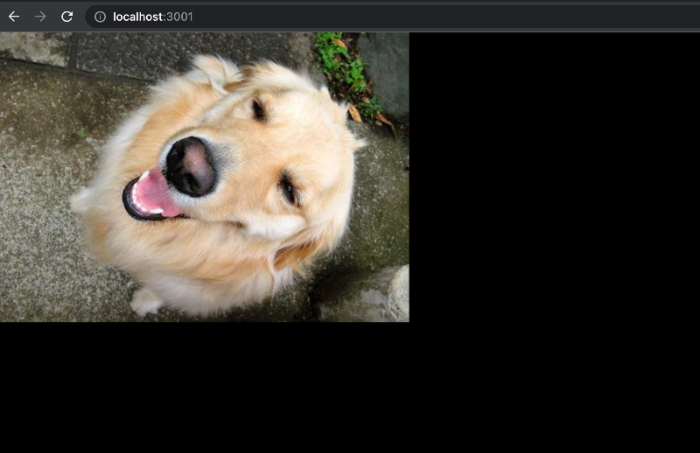Click the browser back arrow
The width and height of the screenshot is (700, 453).
pyautogui.click(x=14, y=17)
